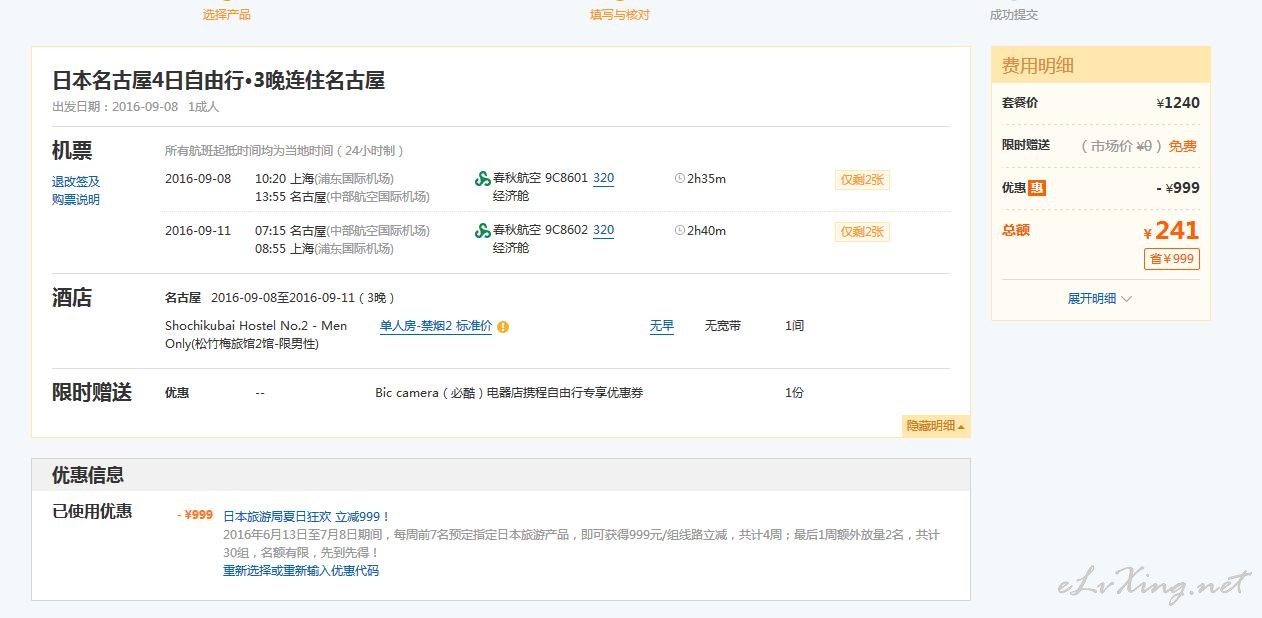Click 仅剩2张 tag on return flight
This screenshot has width=1262, height=618.
[x=861, y=232]
